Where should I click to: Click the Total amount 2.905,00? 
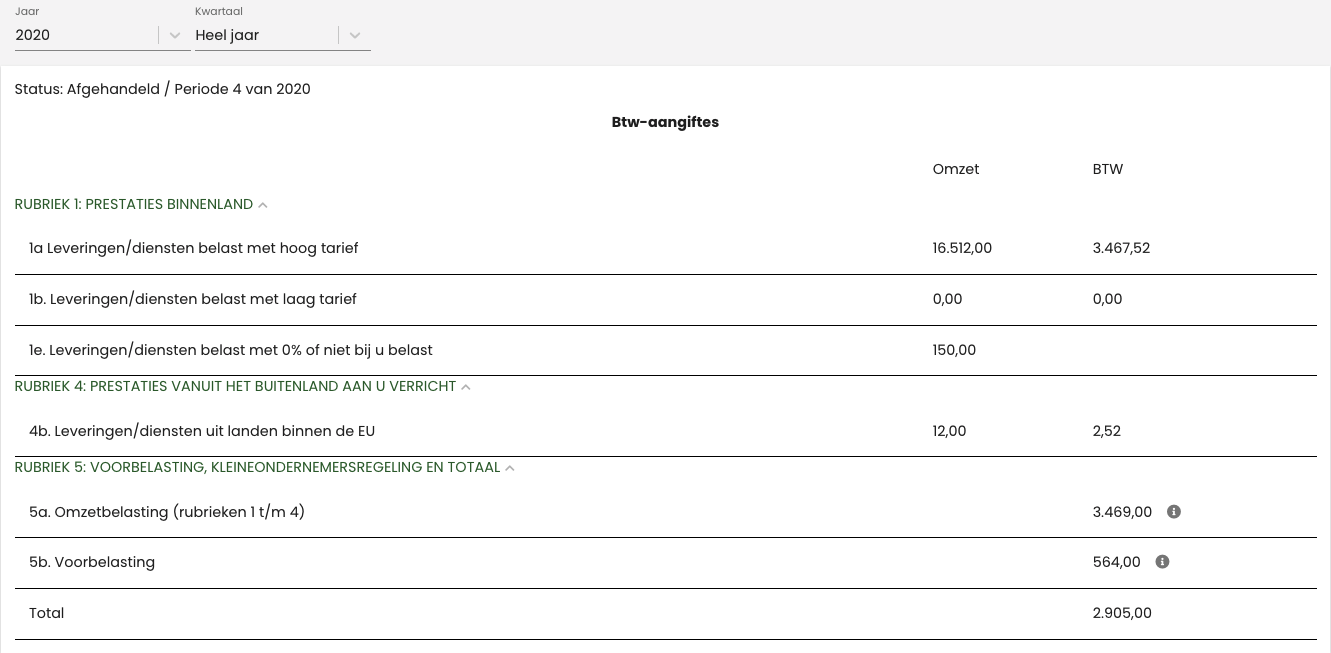click(x=1122, y=613)
